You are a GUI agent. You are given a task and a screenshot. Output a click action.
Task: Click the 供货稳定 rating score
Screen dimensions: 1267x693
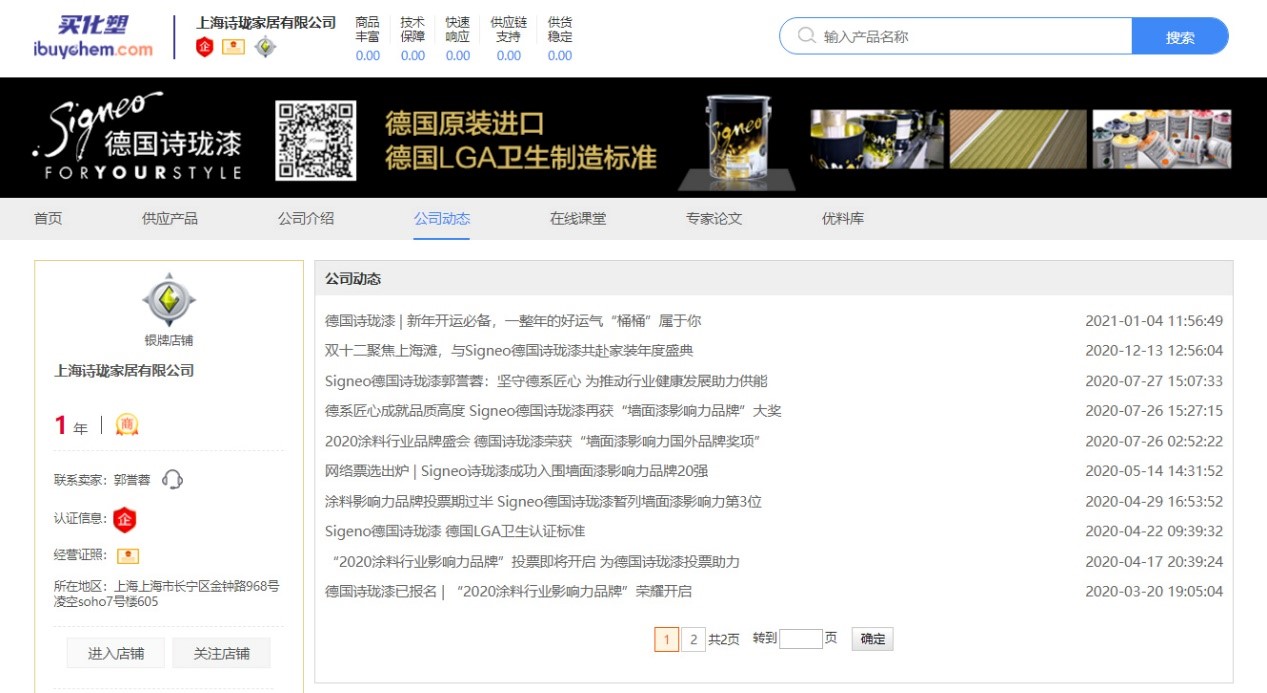(560, 56)
